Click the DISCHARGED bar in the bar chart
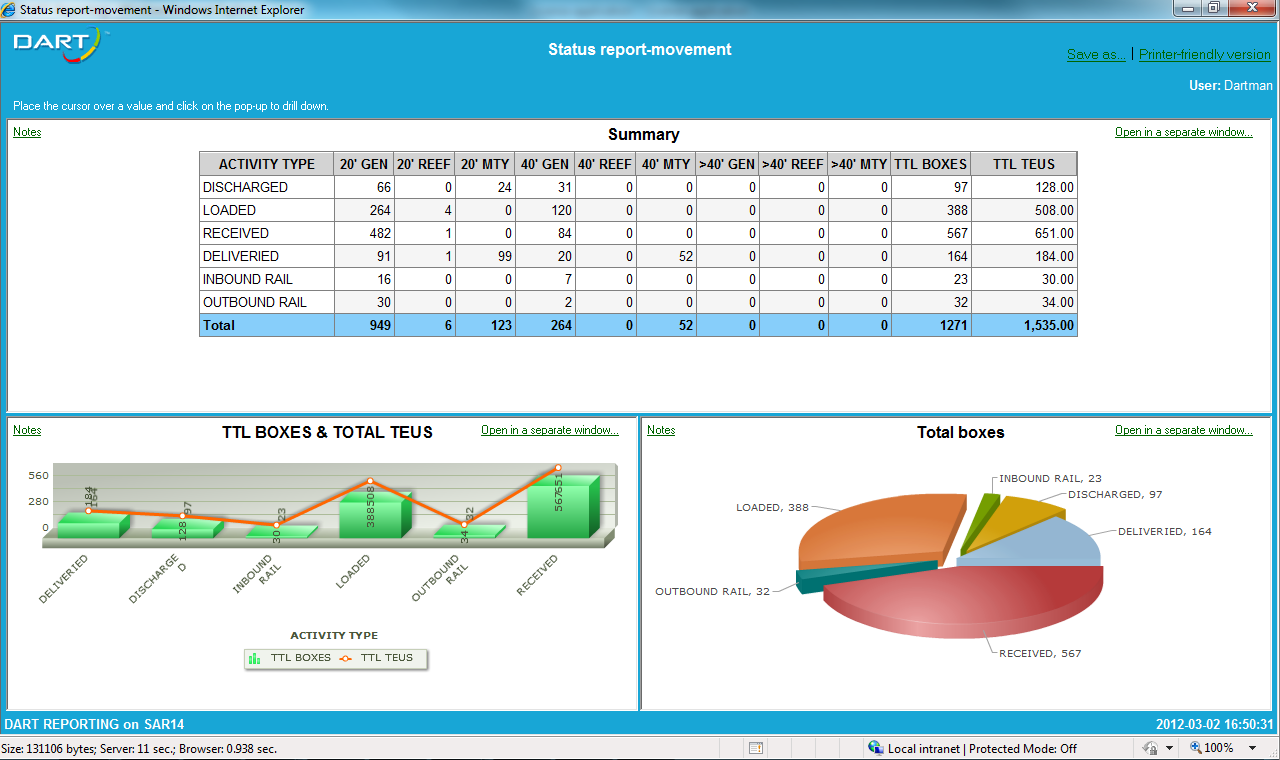The width and height of the screenshot is (1280, 760). coord(186,528)
